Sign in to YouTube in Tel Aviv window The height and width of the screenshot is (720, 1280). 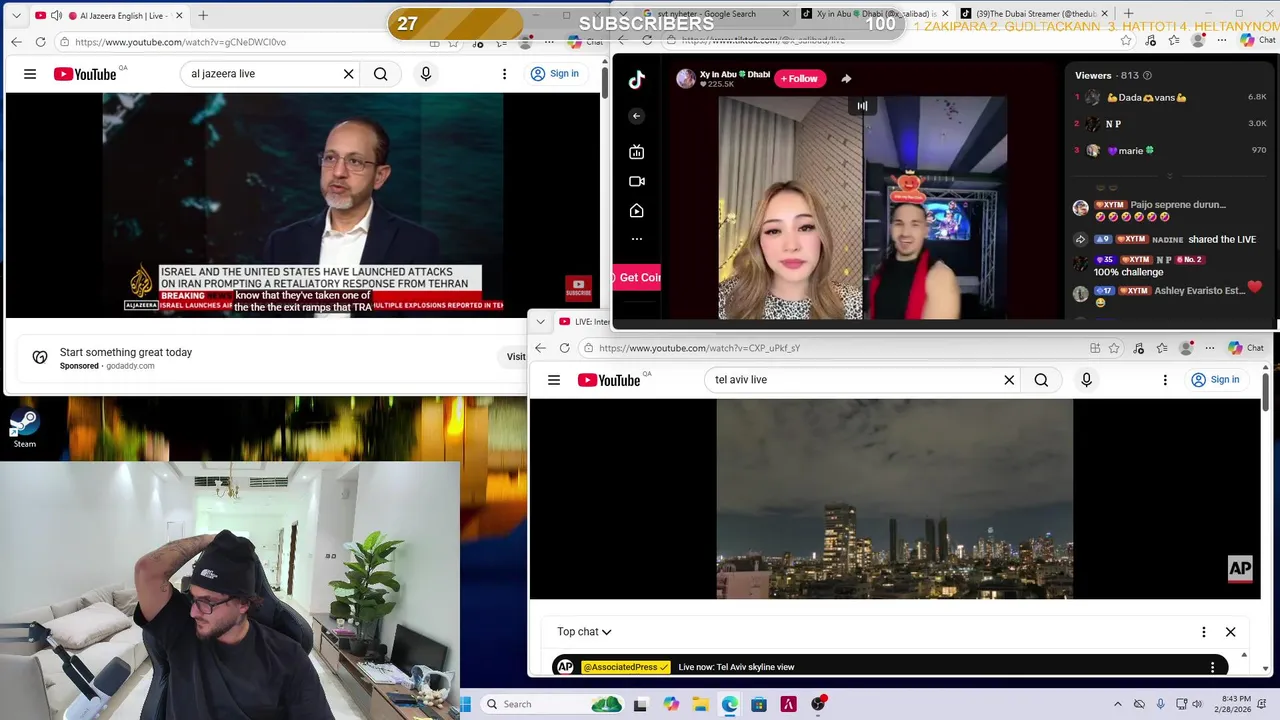coord(1215,380)
